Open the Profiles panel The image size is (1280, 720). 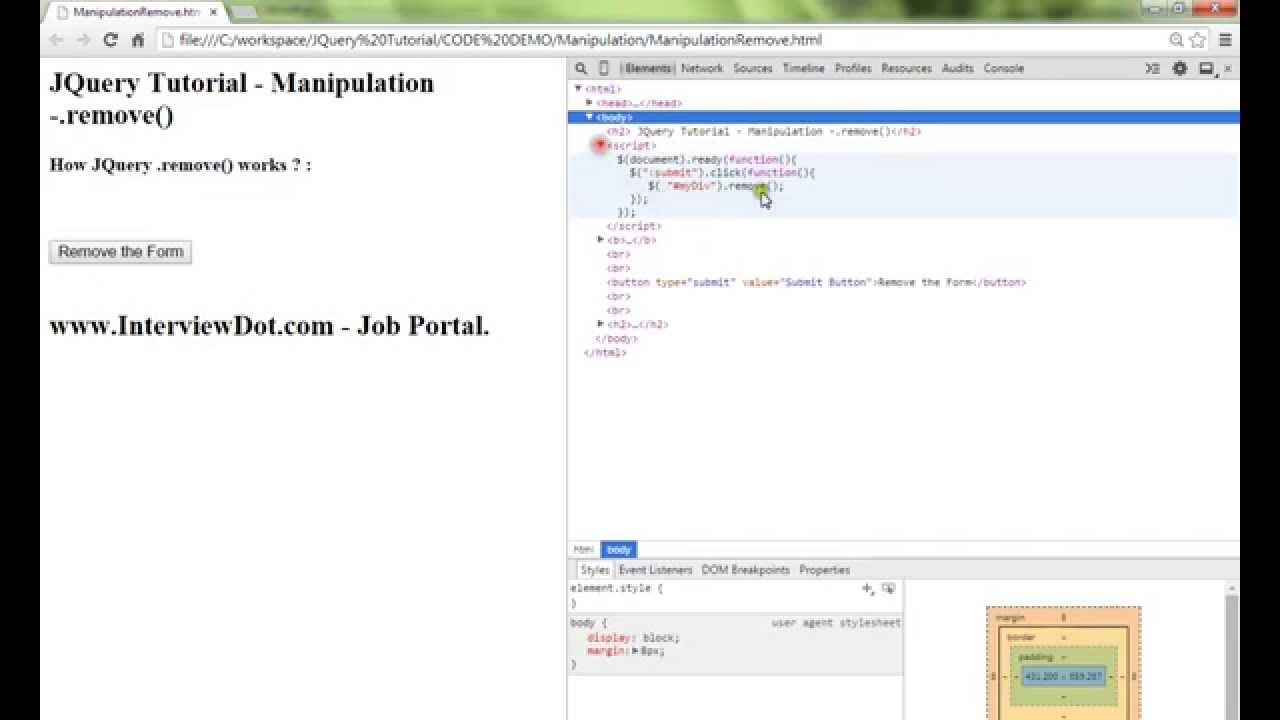pyautogui.click(x=853, y=68)
